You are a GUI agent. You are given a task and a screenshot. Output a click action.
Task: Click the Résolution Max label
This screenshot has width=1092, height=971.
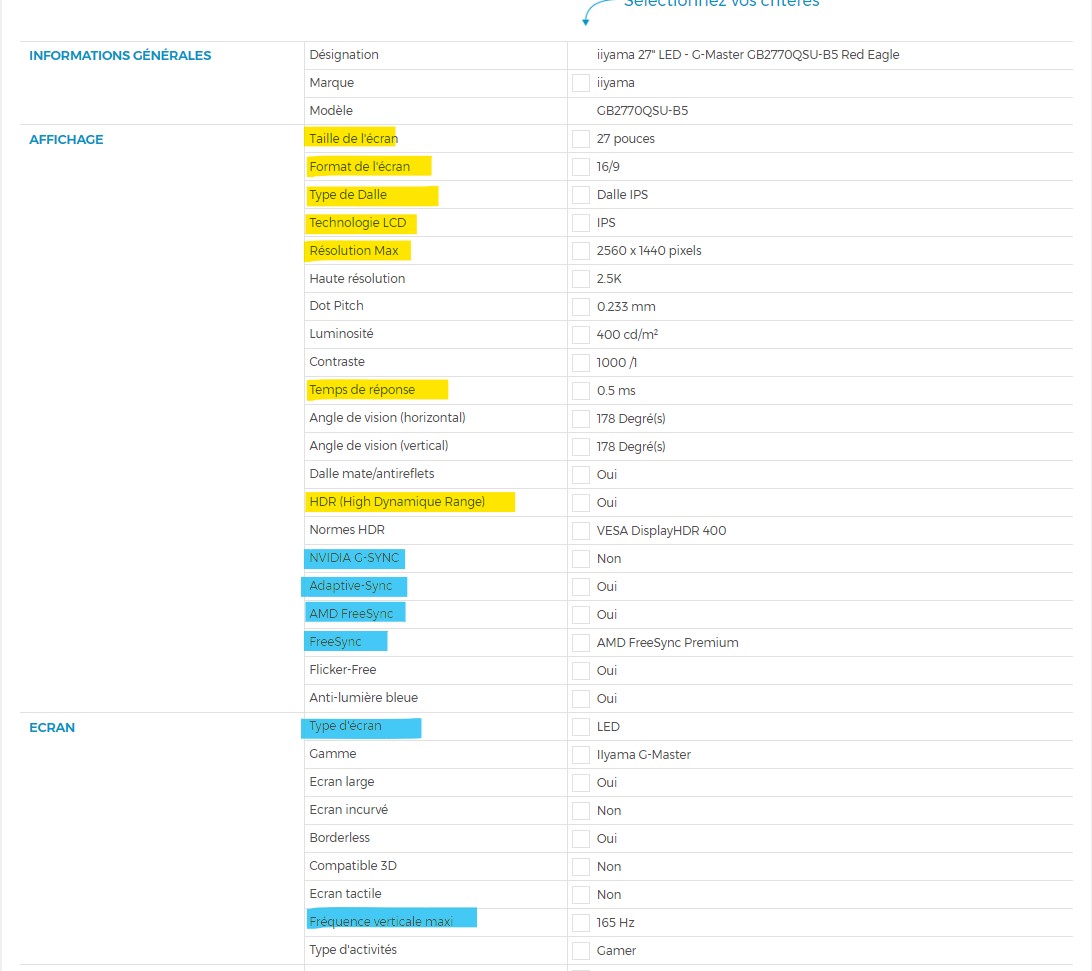[x=354, y=250]
